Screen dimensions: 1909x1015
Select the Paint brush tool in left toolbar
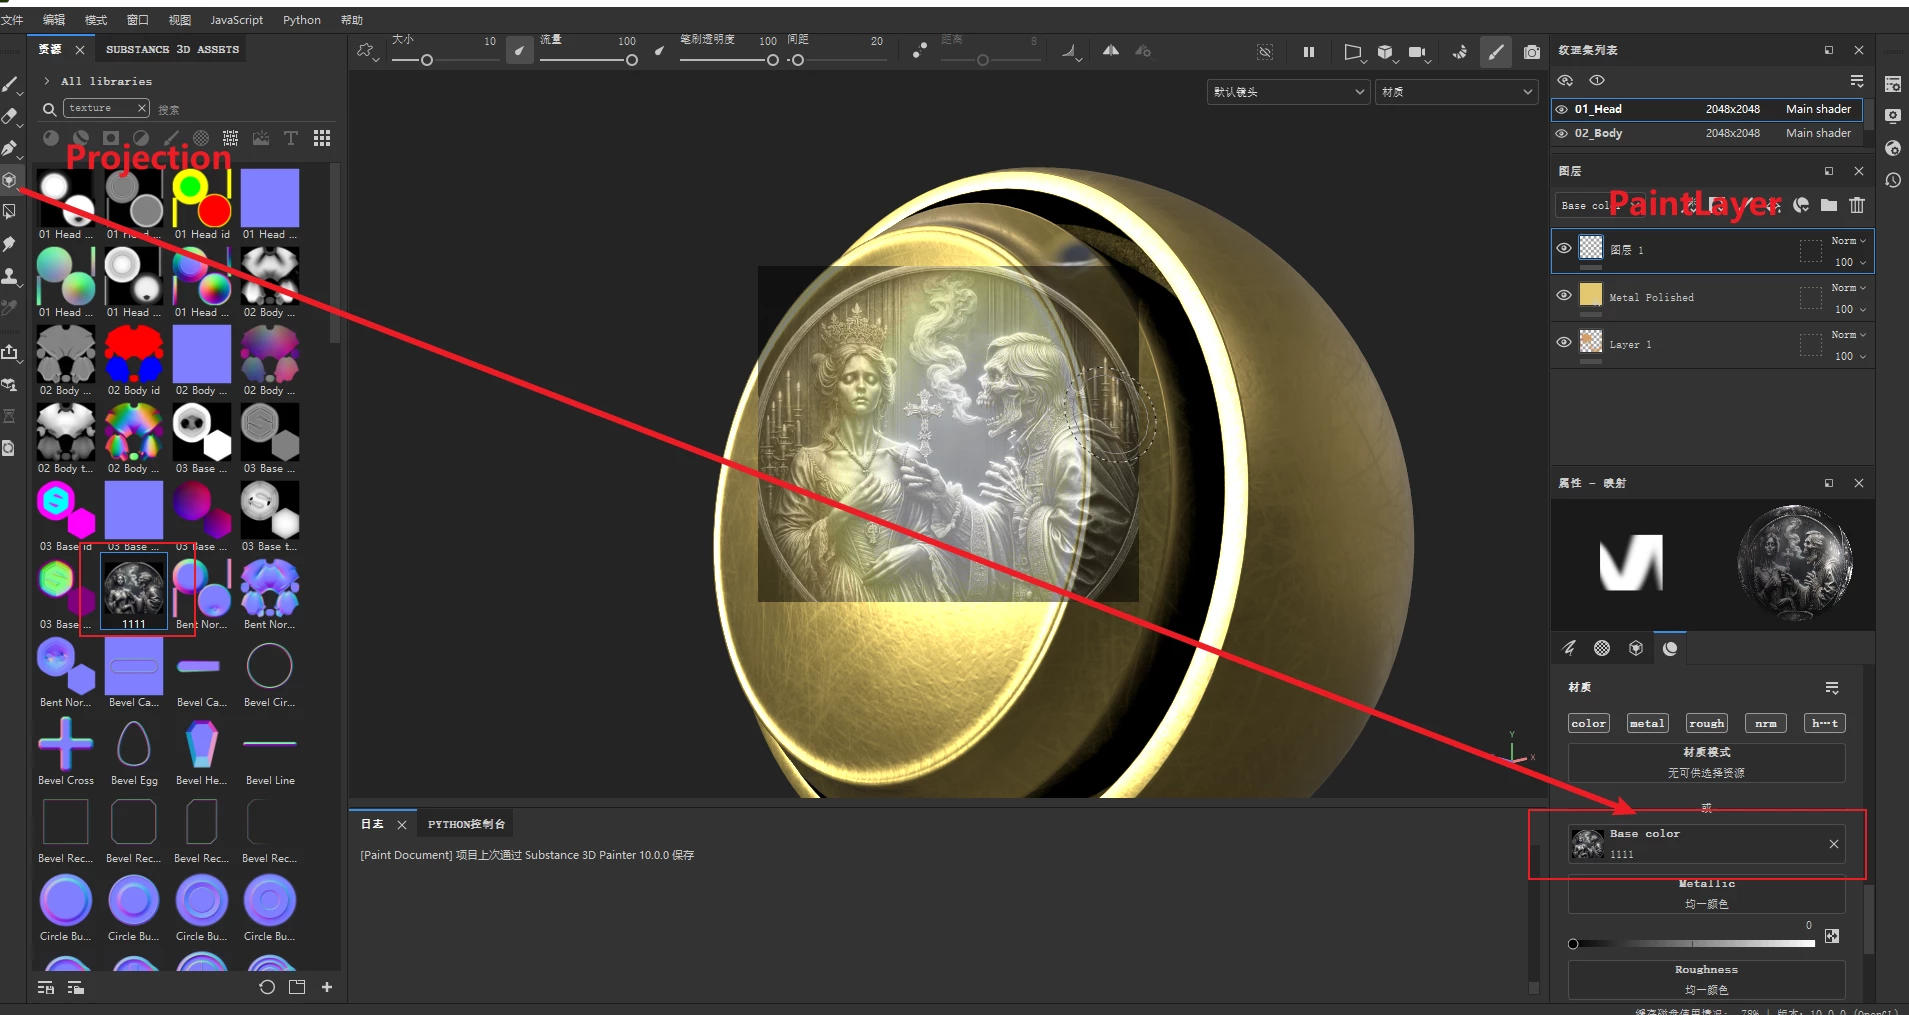pos(10,84)
